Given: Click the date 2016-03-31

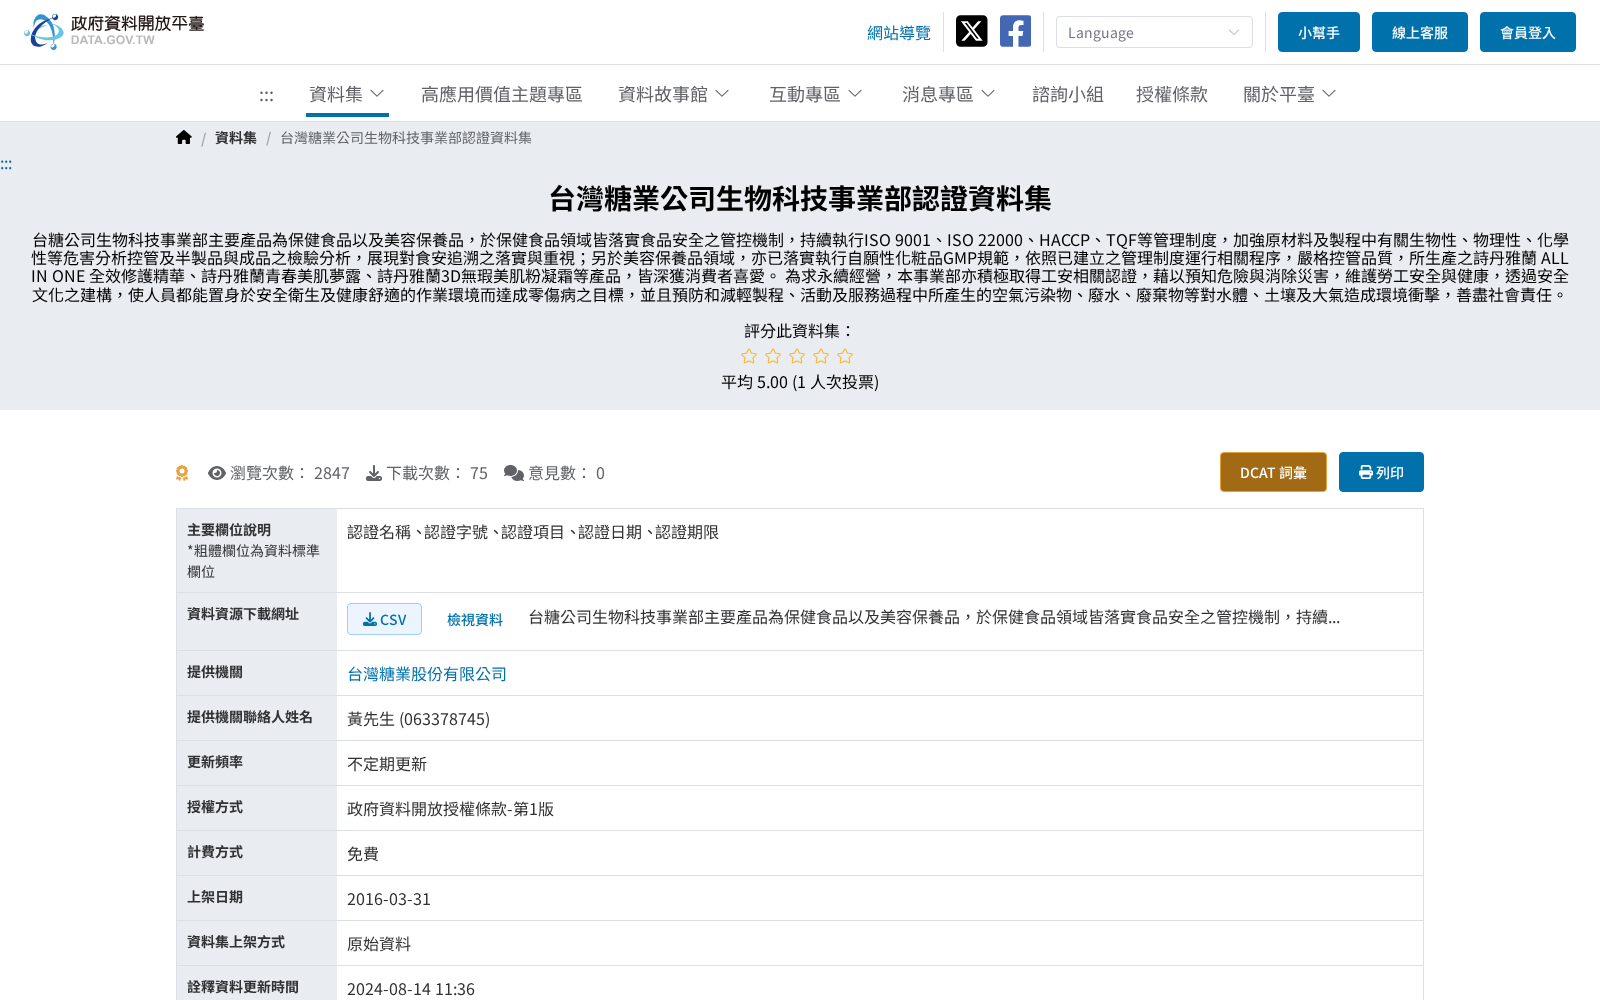Looking at the screenshot, I should pyautogui.click(x=389, y=899).
